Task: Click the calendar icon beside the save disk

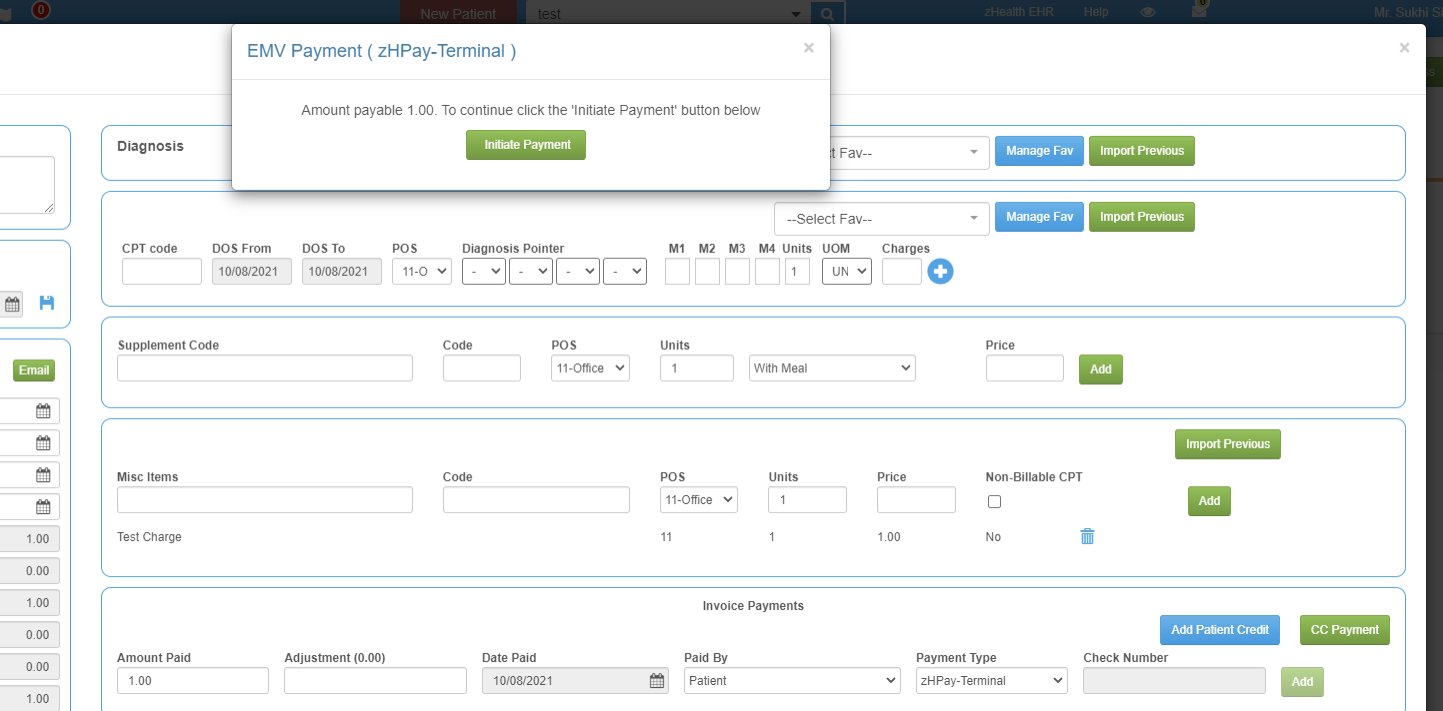Action: click(x=12, y=304)
